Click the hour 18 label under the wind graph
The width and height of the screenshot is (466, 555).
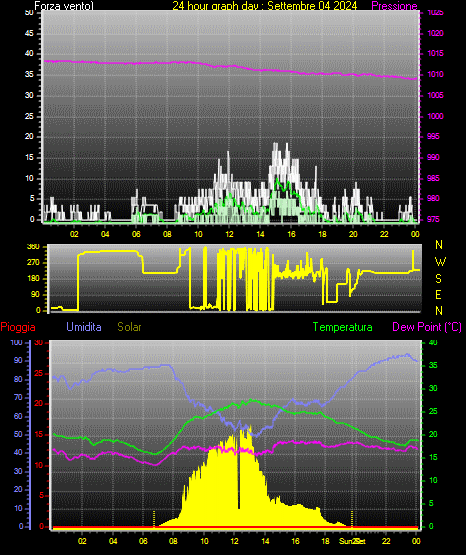(x=322, y=234)
